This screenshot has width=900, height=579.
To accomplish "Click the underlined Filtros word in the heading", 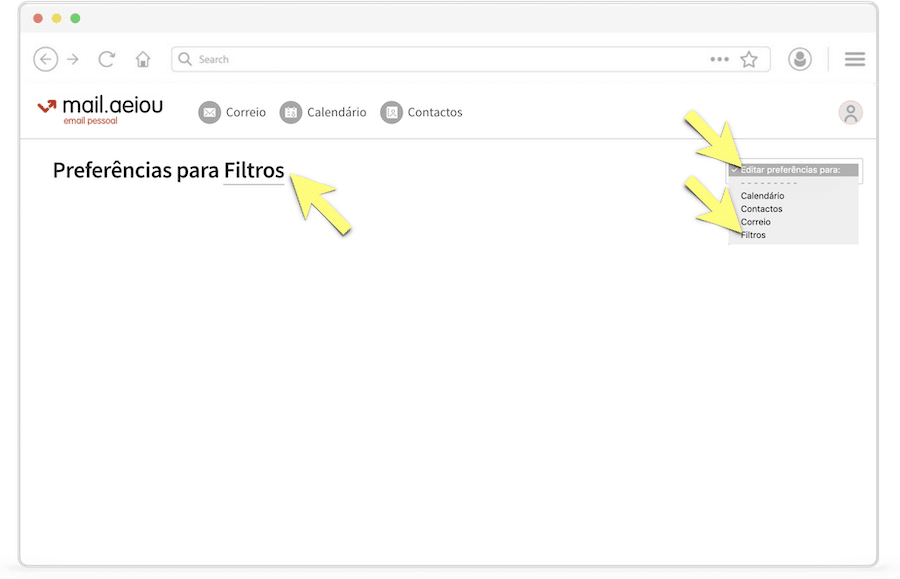I will pyautogui.click(x=254, y=171).
